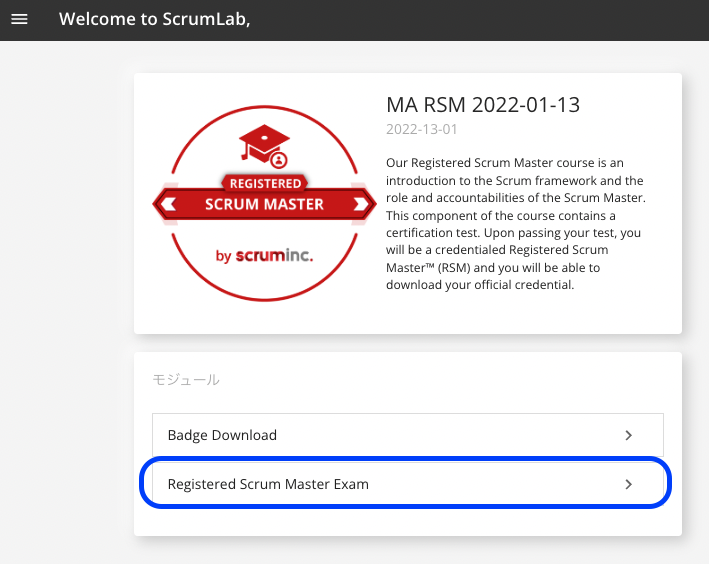This screenshot has width=709, height=564.
Task: Click the 2022-13-01 date text
Action: 421,129
